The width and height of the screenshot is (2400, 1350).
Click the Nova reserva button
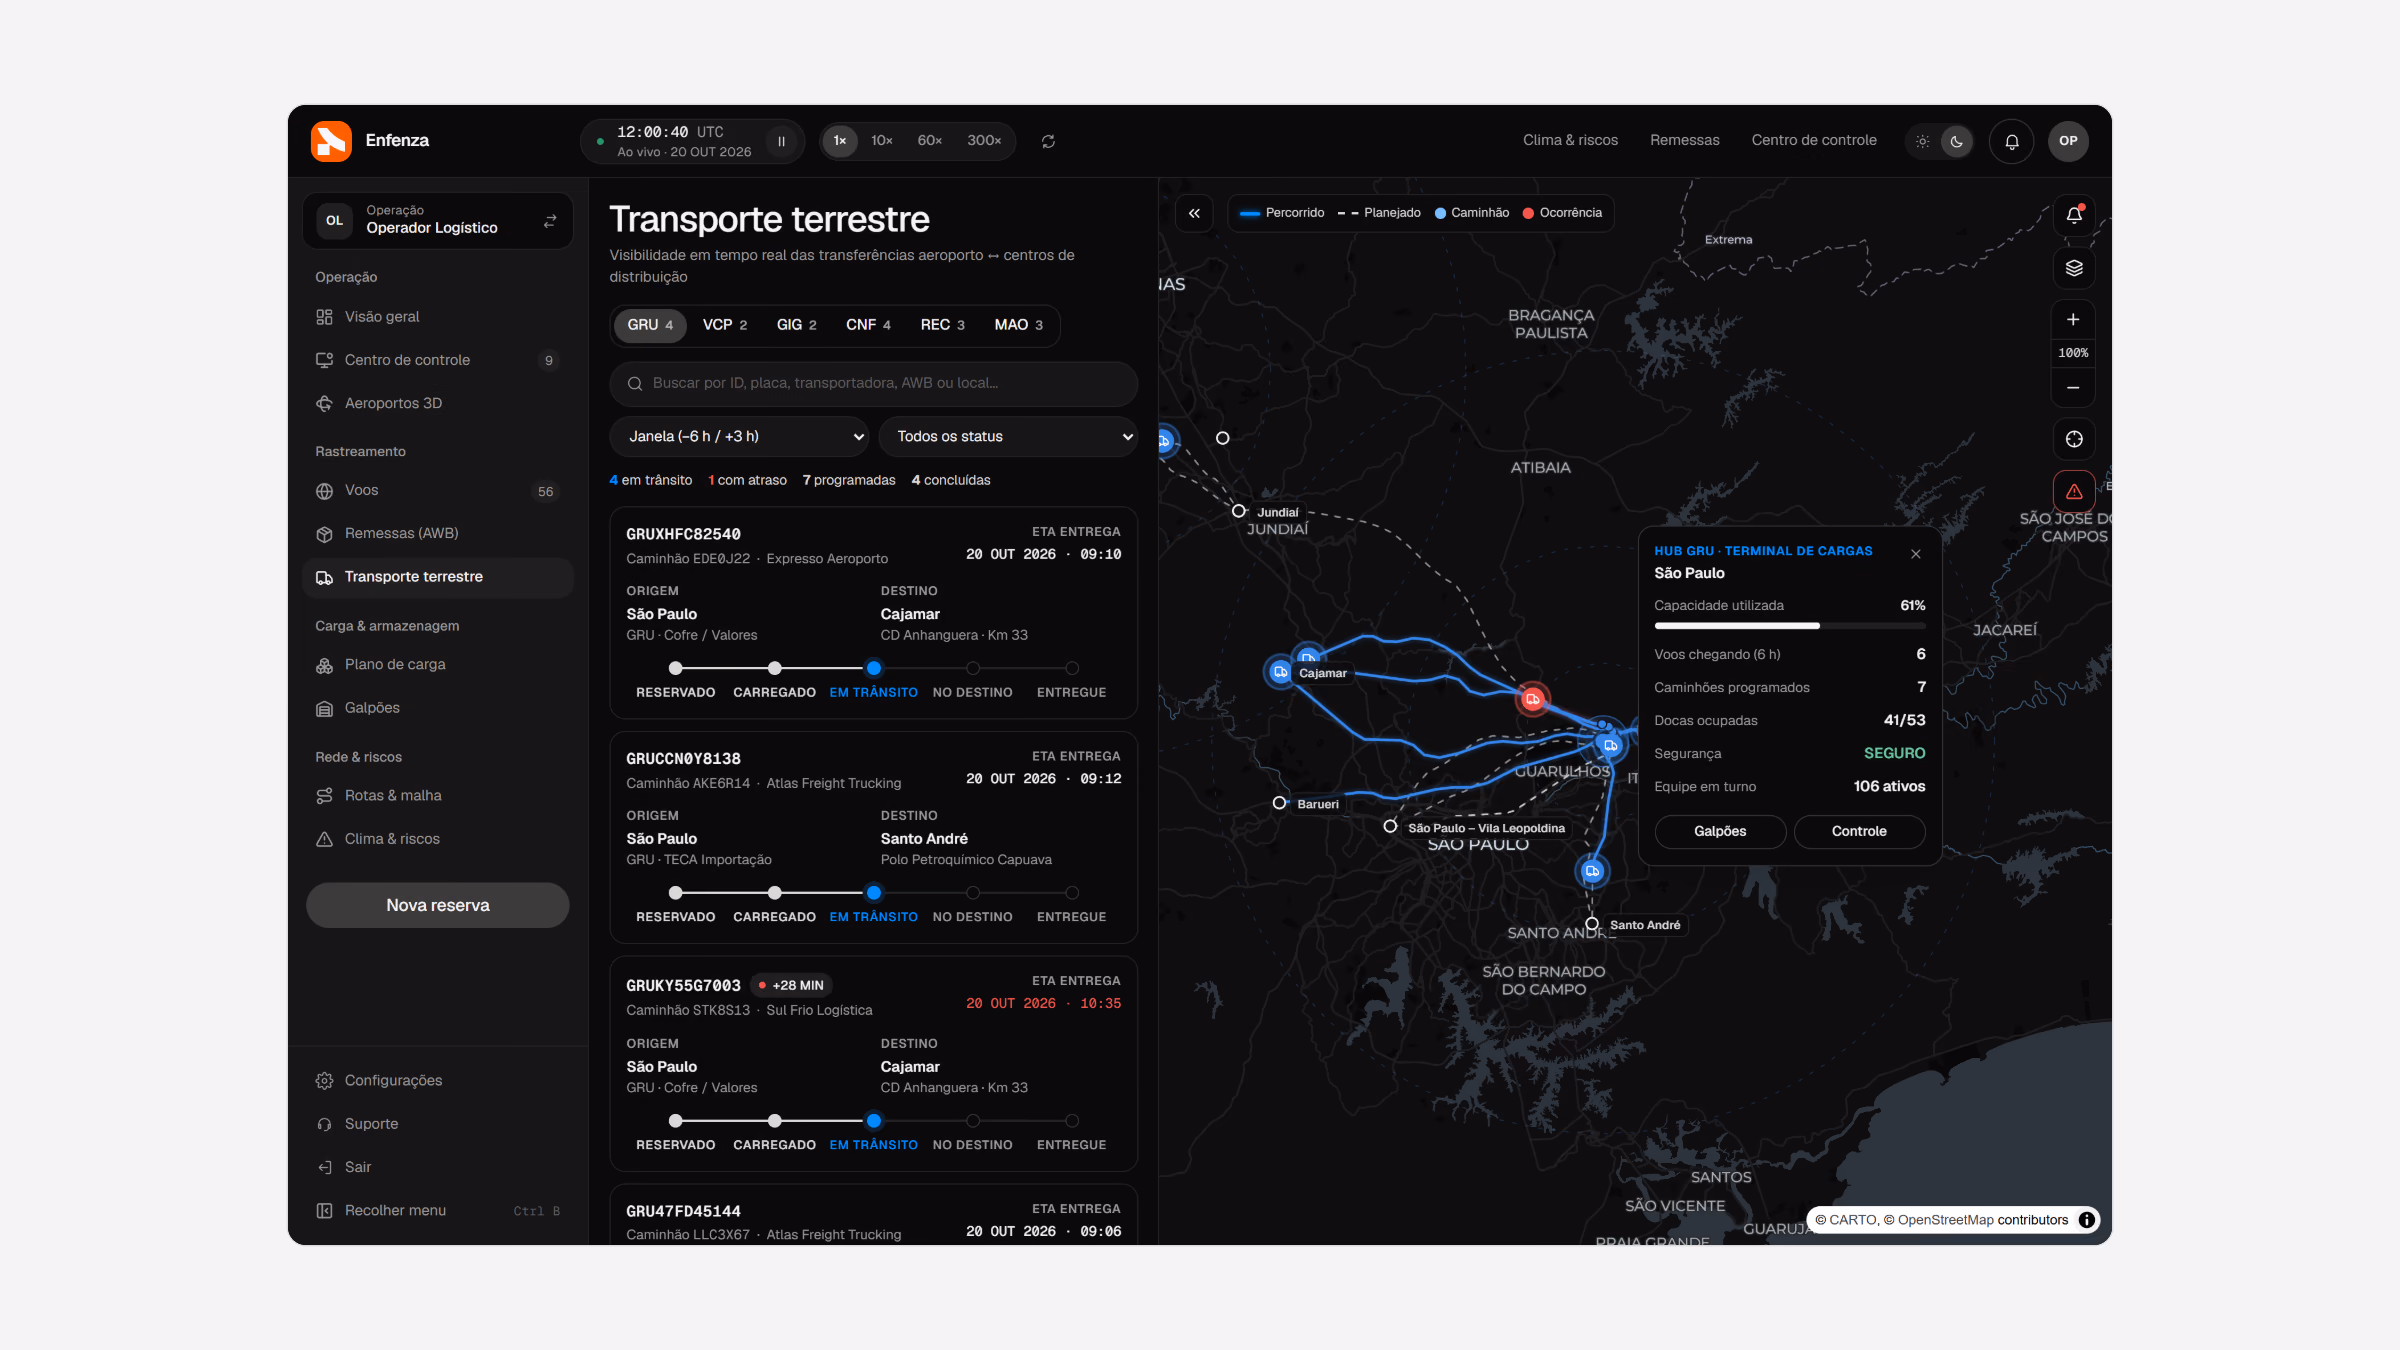point(438,905)
